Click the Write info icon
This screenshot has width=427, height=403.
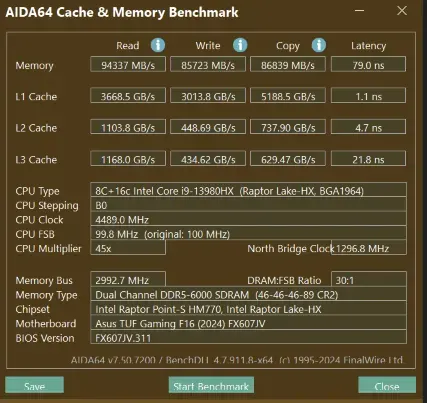(240, 45)
